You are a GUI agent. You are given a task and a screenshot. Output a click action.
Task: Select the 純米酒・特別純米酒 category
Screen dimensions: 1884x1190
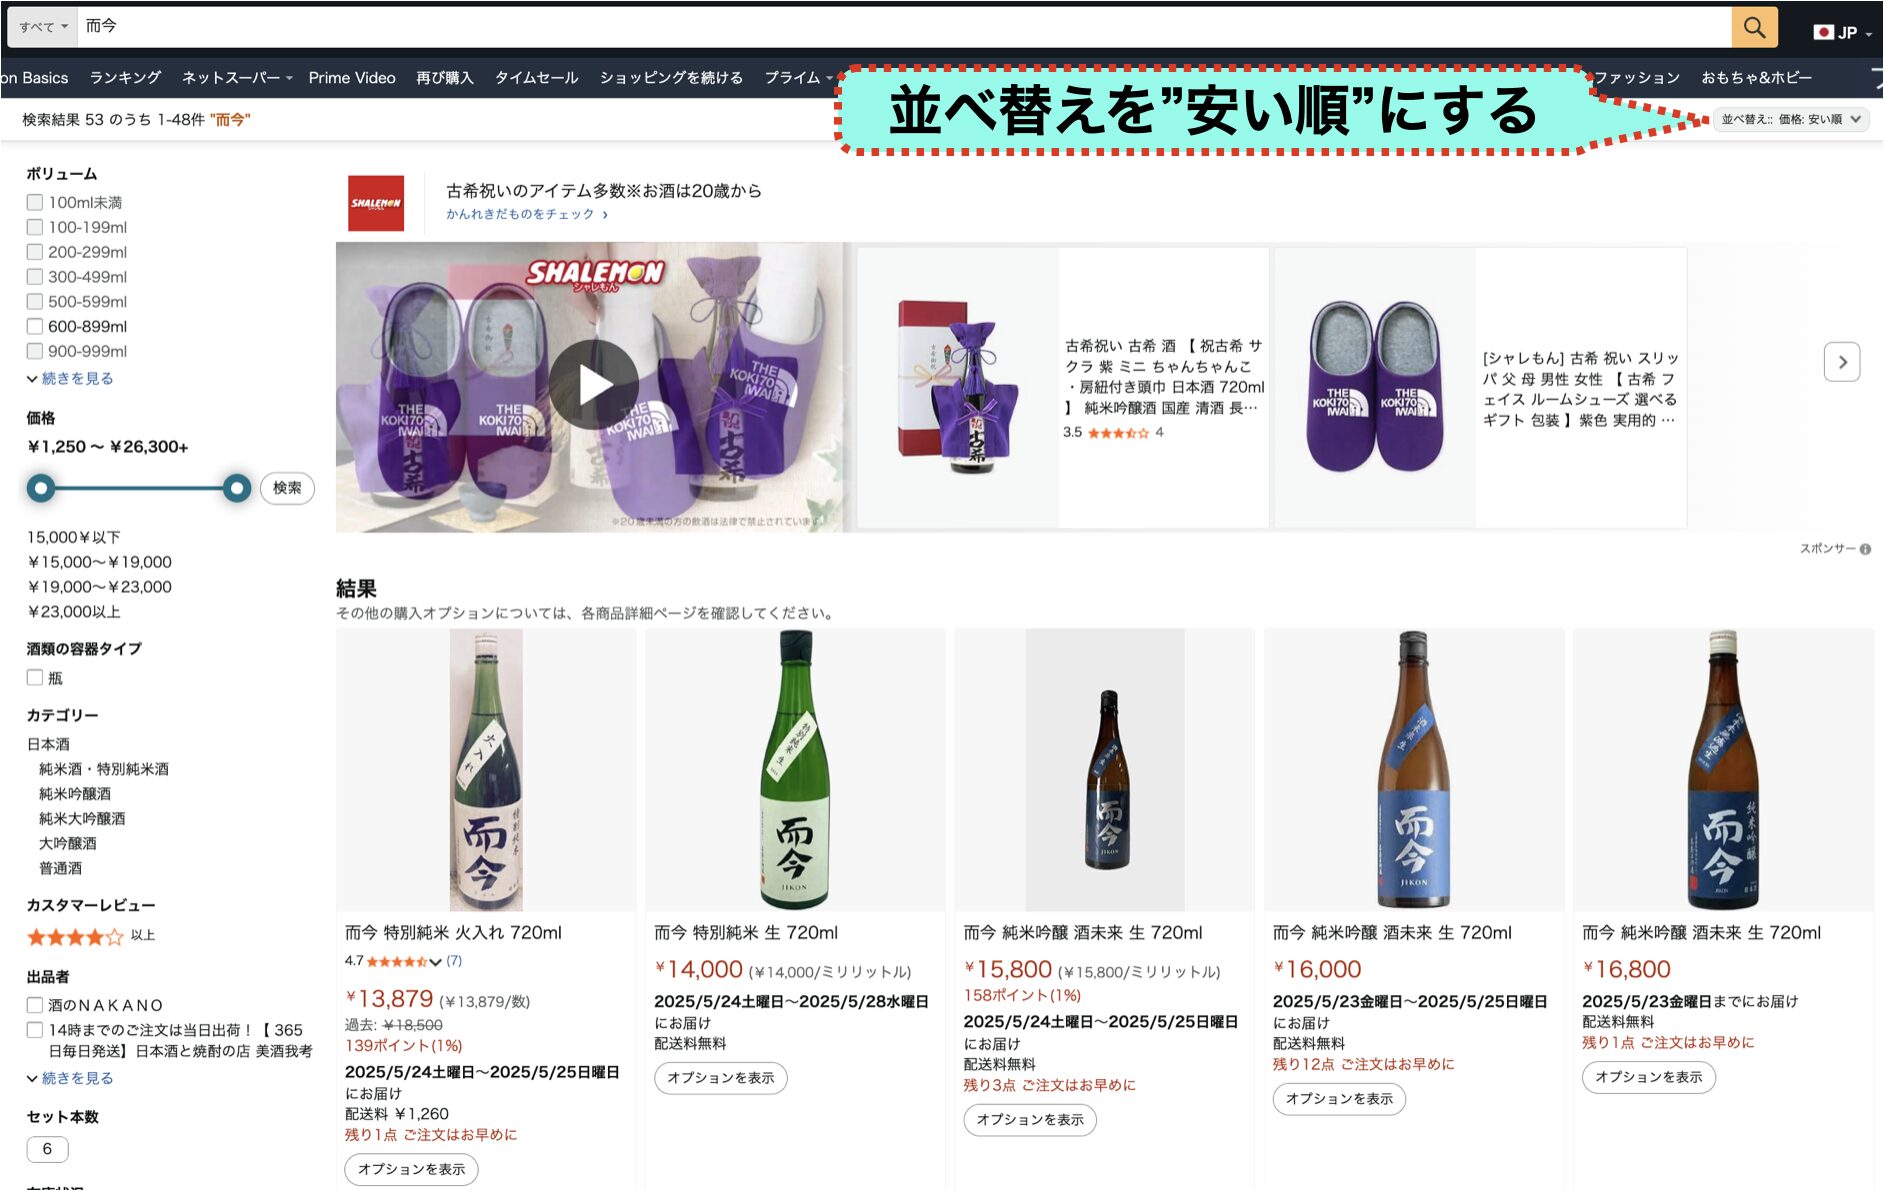coord(104,769)
